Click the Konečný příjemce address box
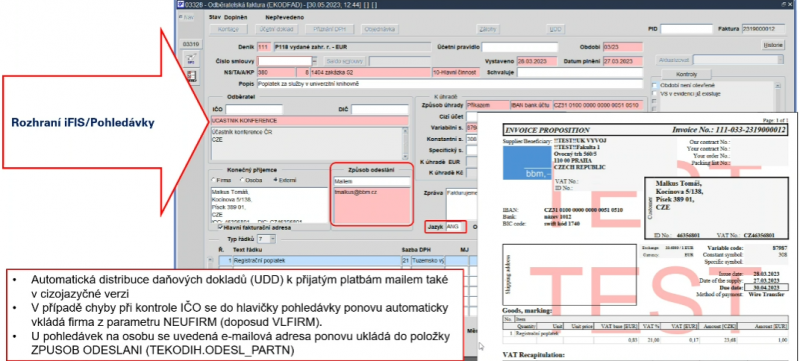Image resolution: width=800 pixels, height=361 pixels. [x=269, y=204]
